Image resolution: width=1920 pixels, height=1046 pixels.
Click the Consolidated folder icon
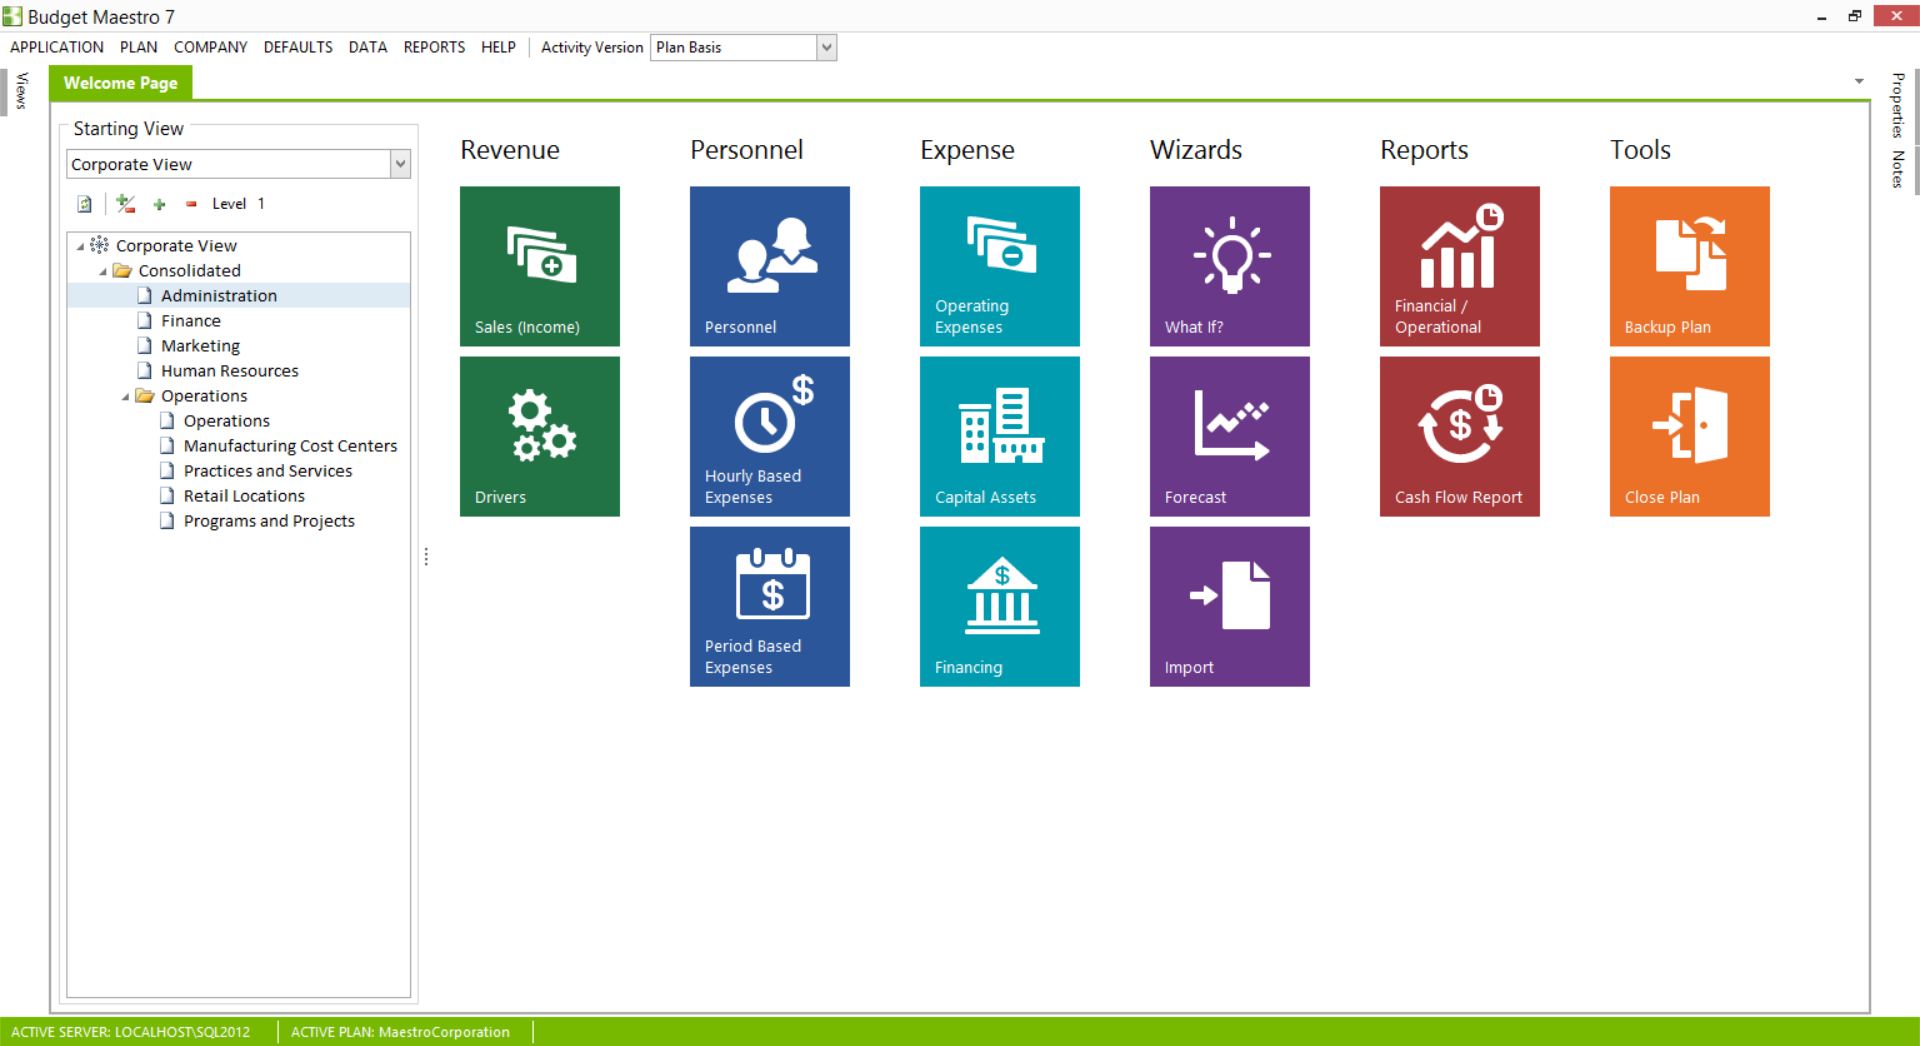122,270
